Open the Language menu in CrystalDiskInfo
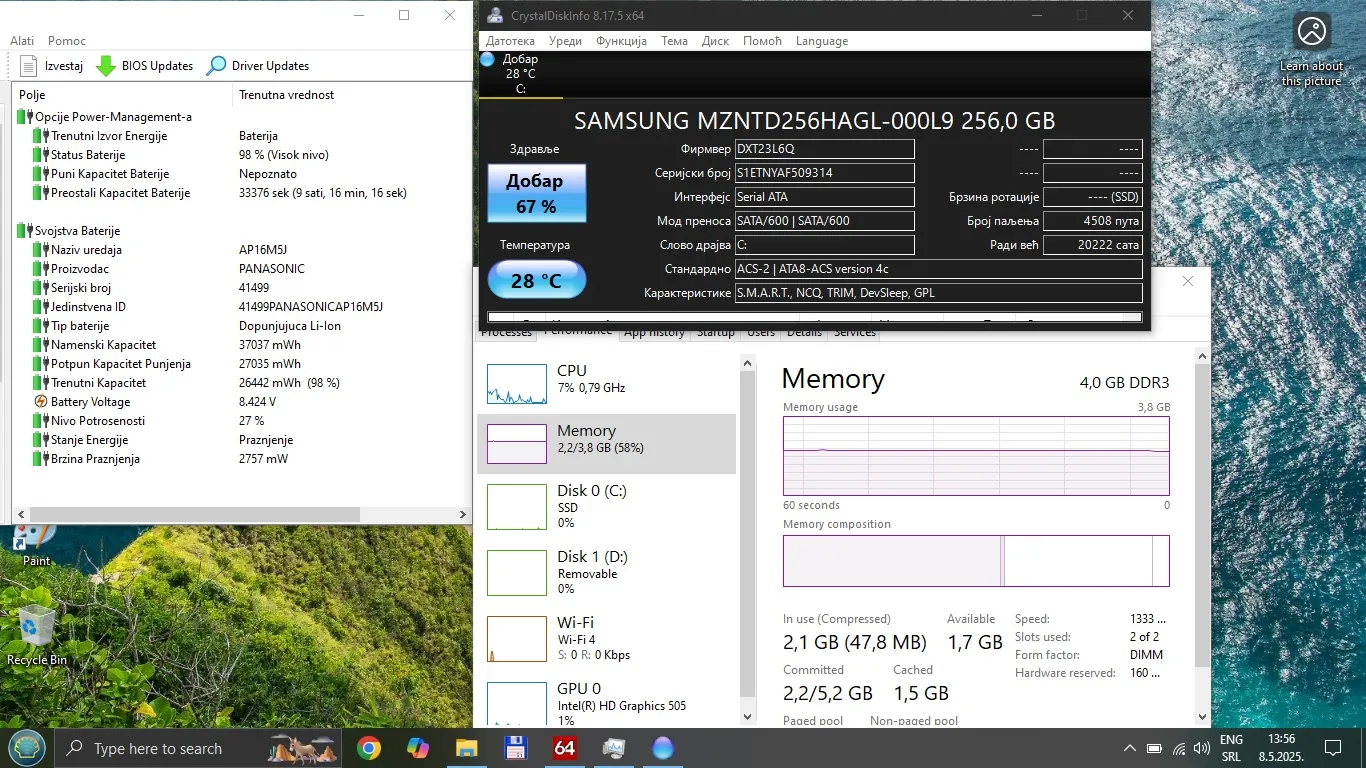Screen dimensions: 1366x768 tap(822, 41)
